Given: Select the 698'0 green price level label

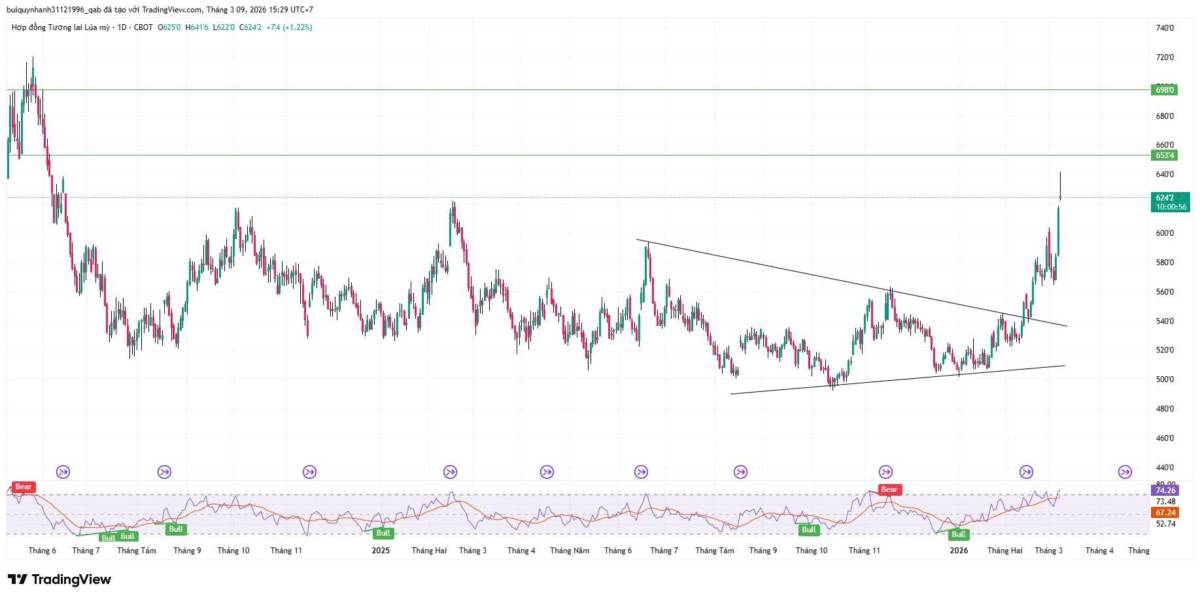Looking at the screenshot, I should (1164, 90).
